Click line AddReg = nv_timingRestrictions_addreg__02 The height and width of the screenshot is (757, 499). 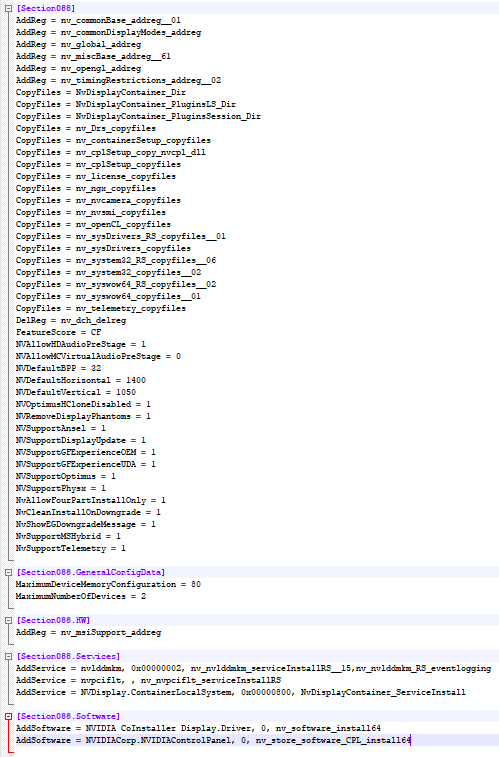tap(119, 80)
